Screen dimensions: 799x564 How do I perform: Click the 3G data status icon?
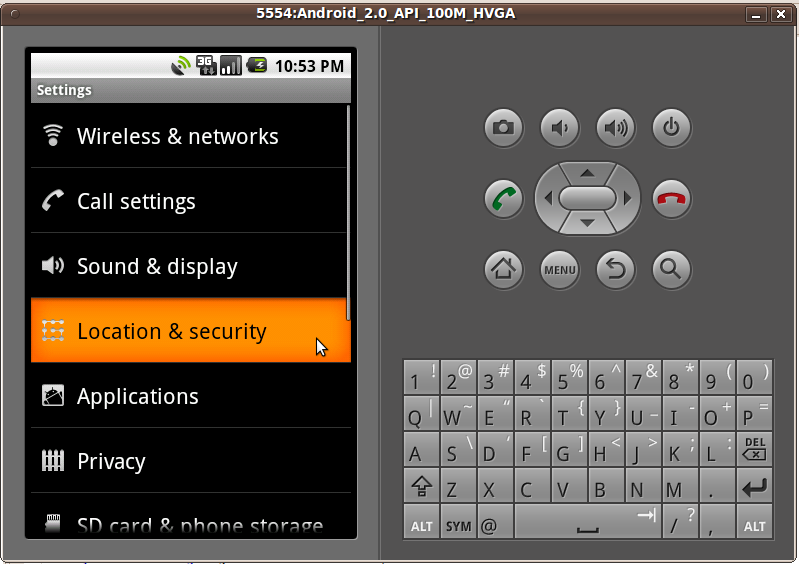[206, 65]
